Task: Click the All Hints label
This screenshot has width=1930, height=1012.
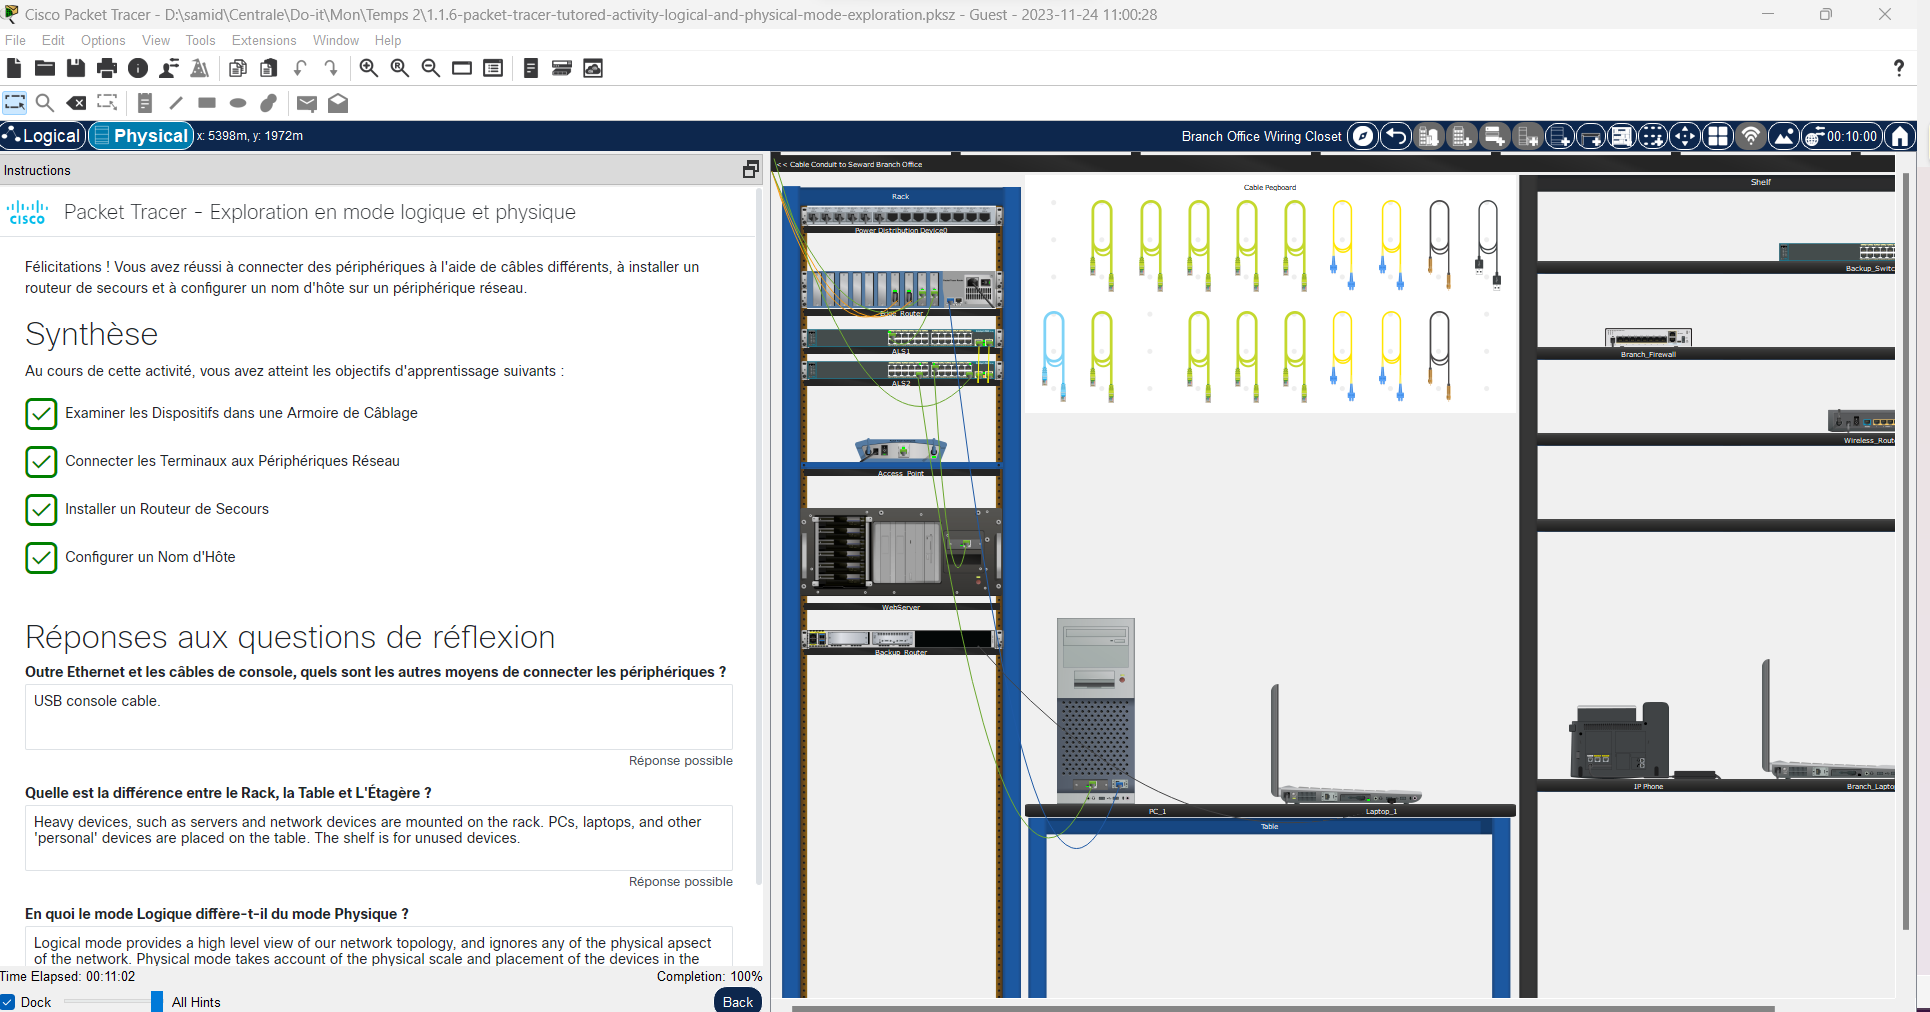Action: [196, 1002]
